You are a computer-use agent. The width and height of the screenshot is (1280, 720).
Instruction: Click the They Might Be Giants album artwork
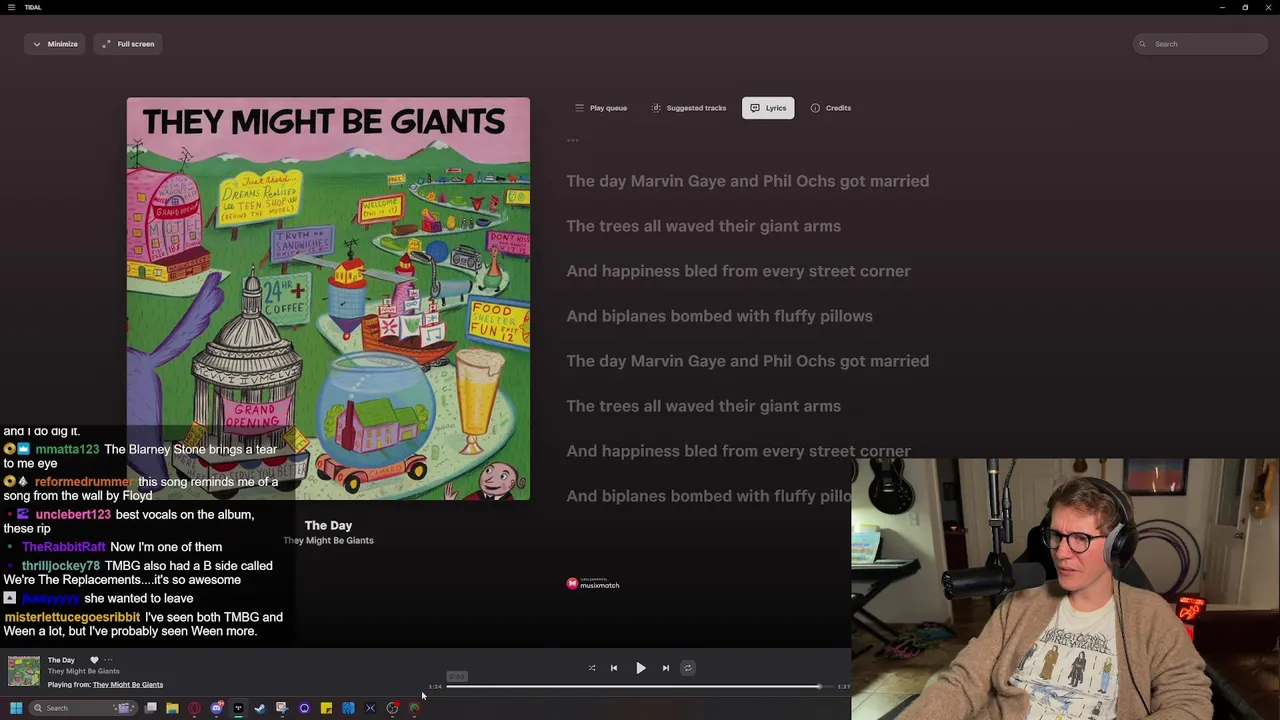pyautogui.click(x=328, y=298)
